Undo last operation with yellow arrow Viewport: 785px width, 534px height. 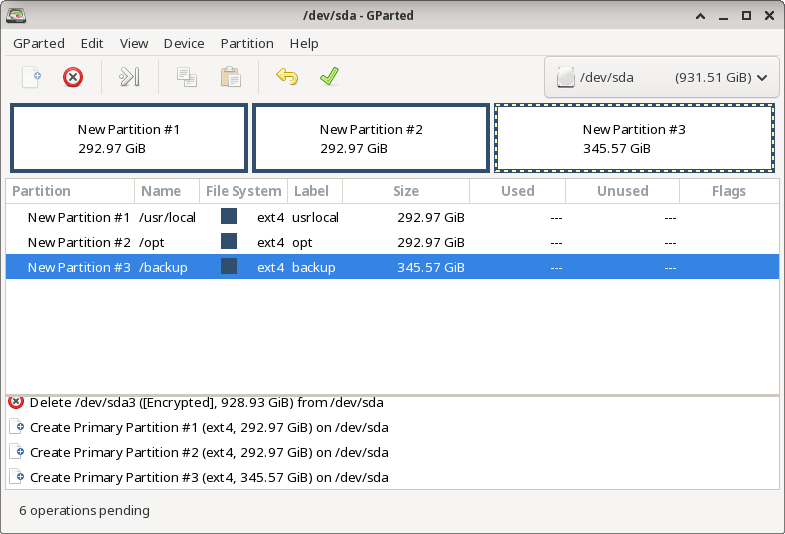coord(287,77)
